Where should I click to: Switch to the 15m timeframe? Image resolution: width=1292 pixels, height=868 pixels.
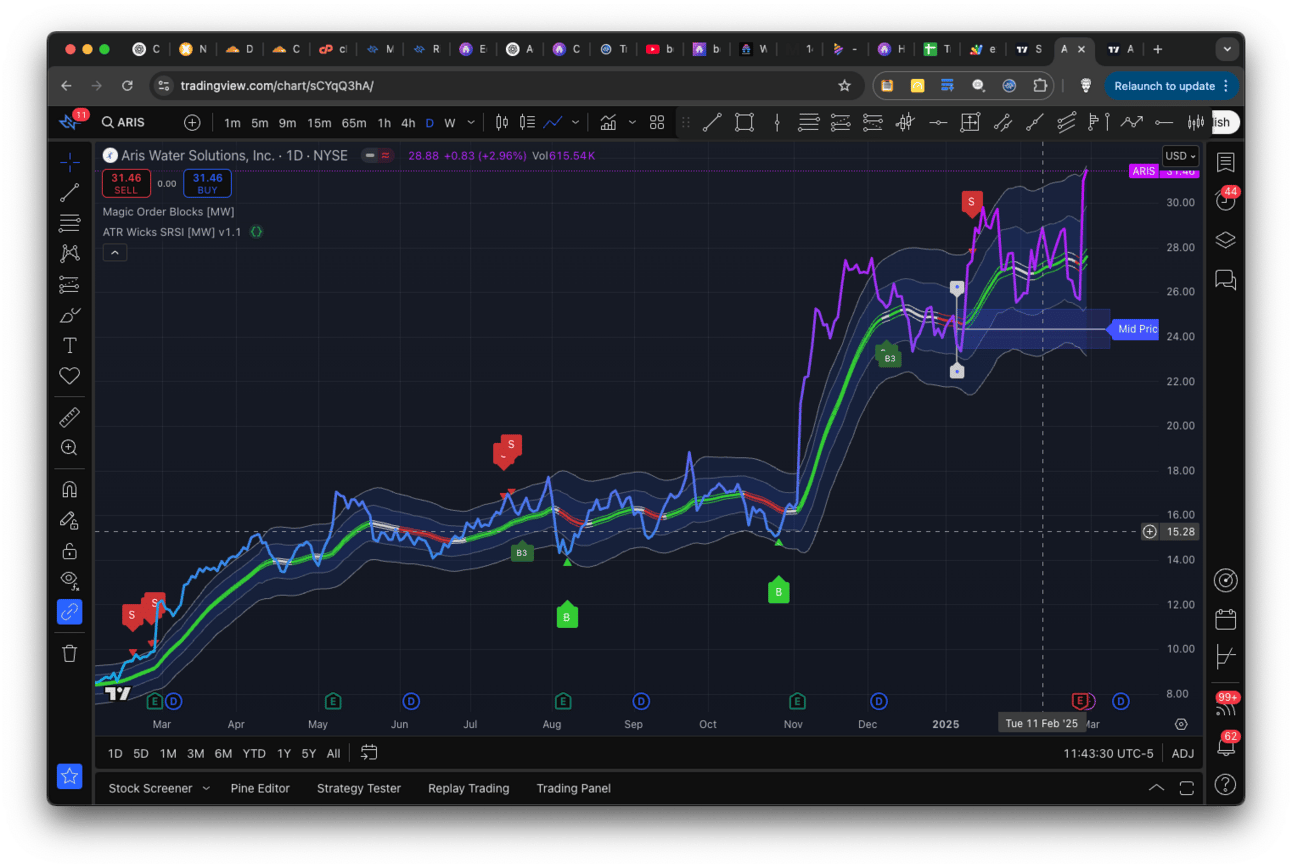319,123
